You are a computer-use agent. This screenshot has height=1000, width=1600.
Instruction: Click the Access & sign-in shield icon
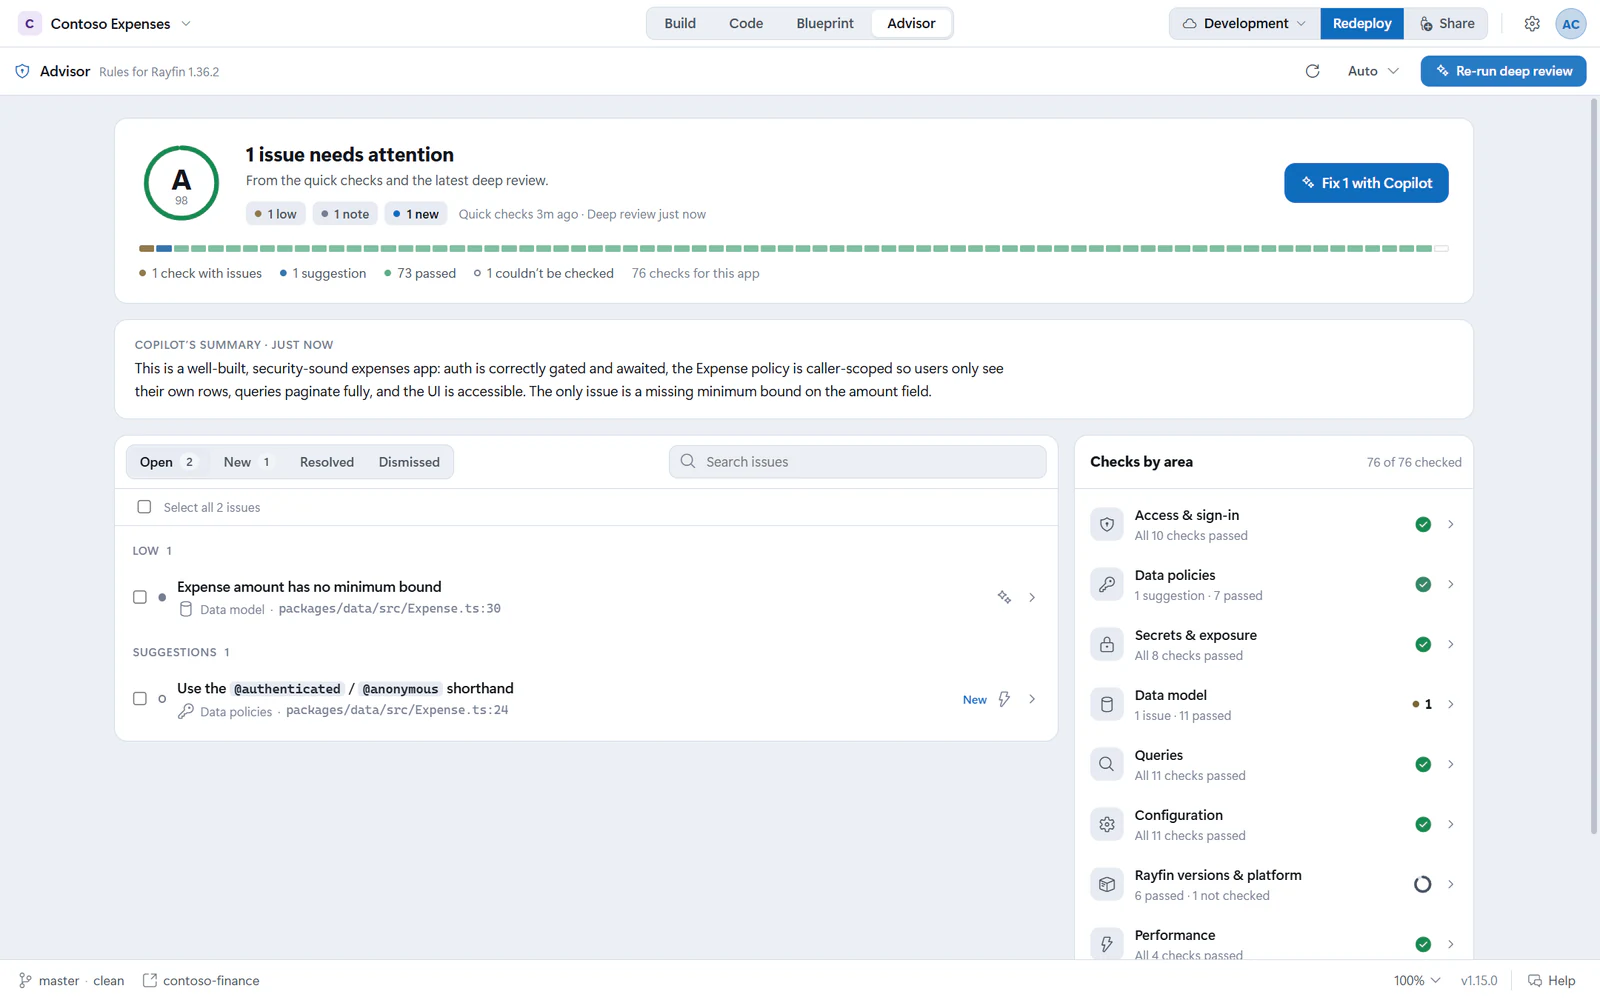pos(1107,524)
